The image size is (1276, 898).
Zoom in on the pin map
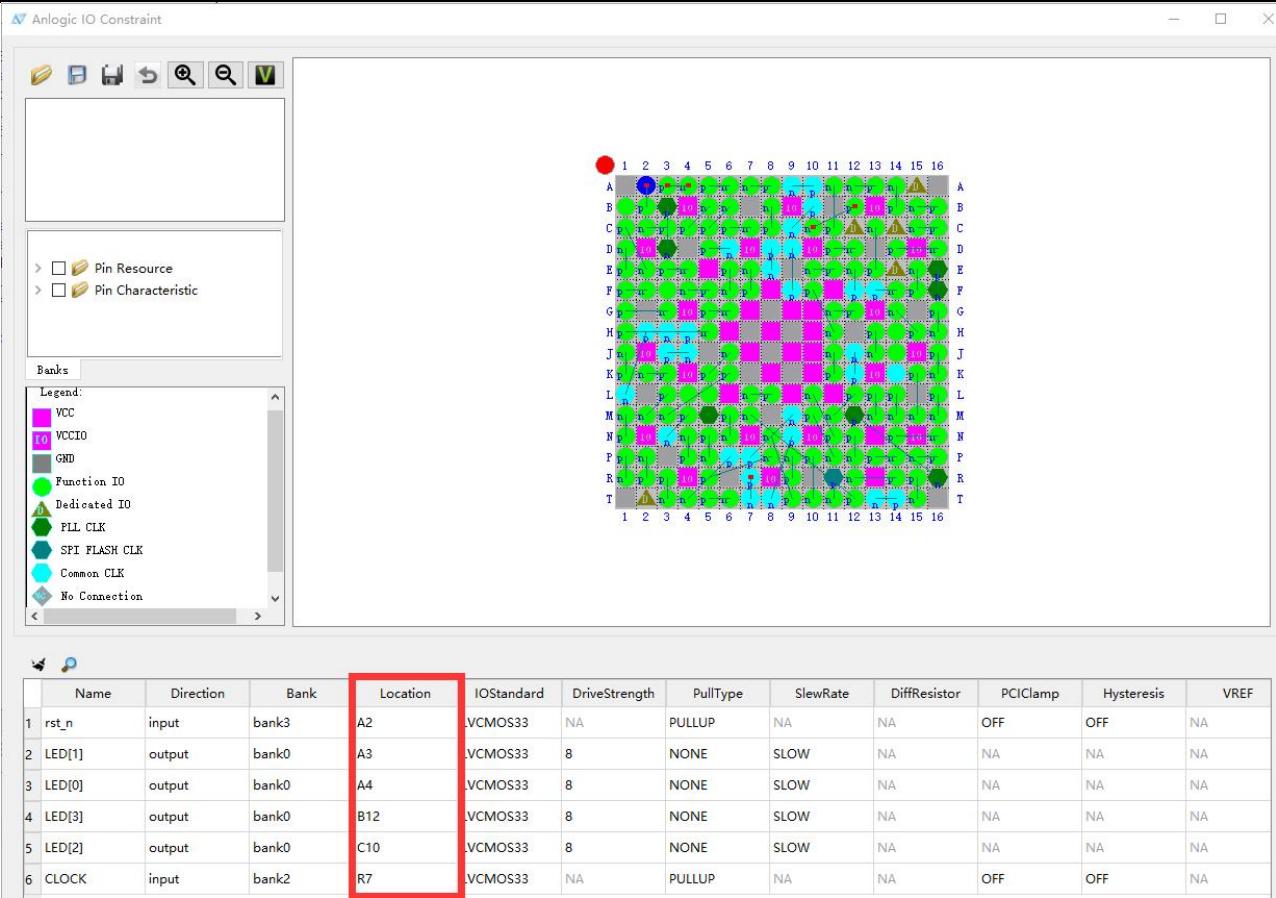coord(185,75)
